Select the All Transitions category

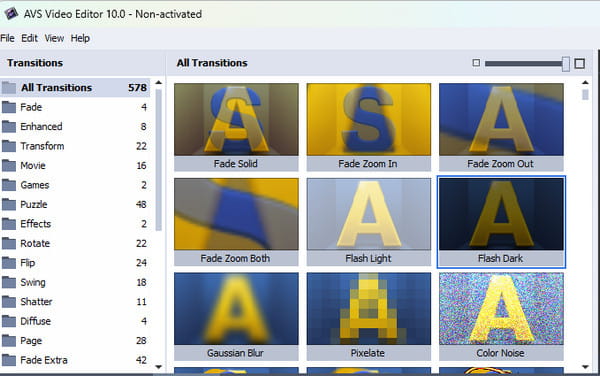[75, 88]
